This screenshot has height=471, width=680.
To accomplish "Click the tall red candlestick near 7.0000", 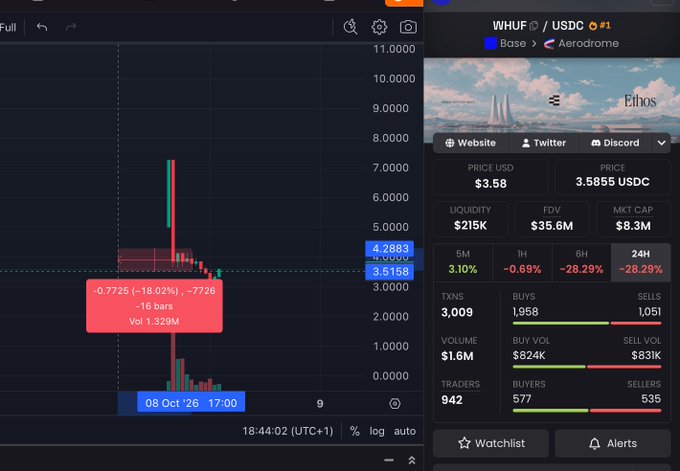I will click(x=173, y=211).
